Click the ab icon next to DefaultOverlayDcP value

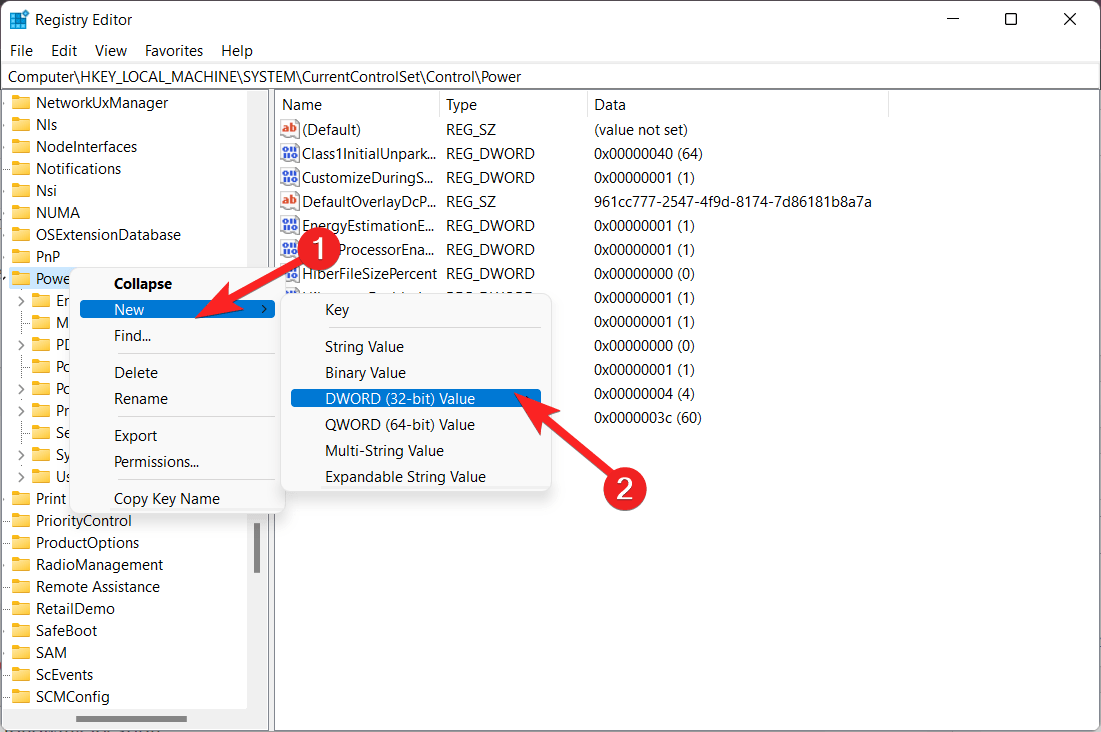pos(290,201)
